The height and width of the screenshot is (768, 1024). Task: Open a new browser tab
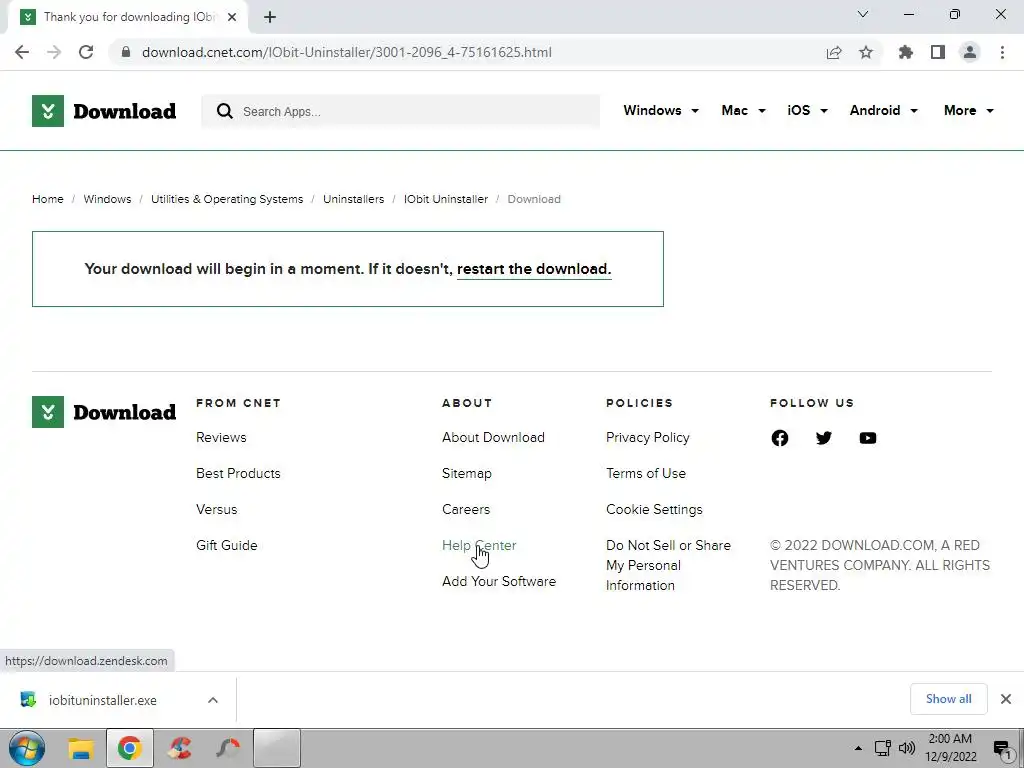tap(270, 17)
